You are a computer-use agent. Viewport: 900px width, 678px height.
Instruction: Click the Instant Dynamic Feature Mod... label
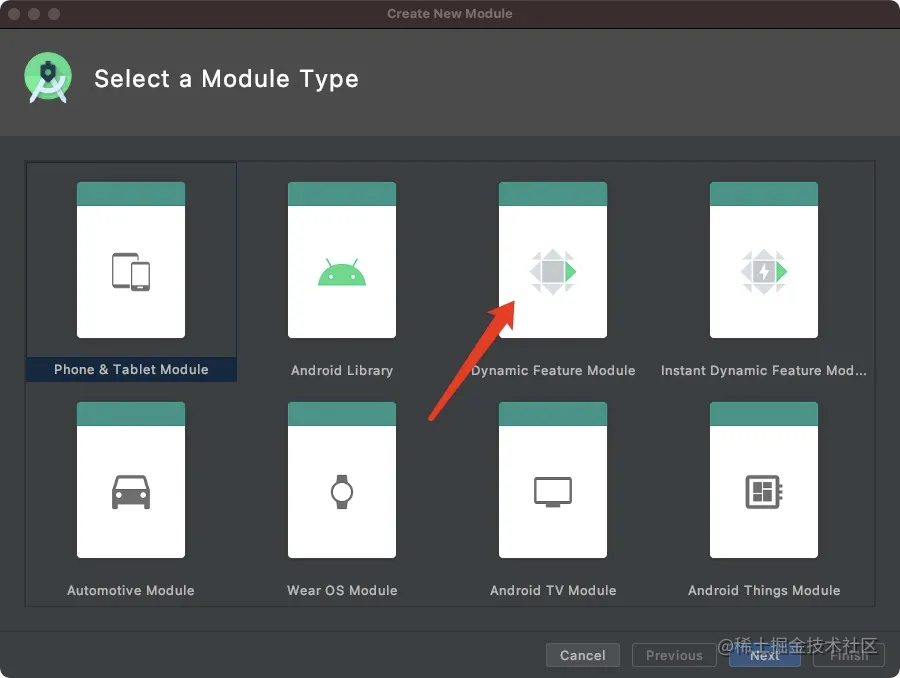[764, 370]
